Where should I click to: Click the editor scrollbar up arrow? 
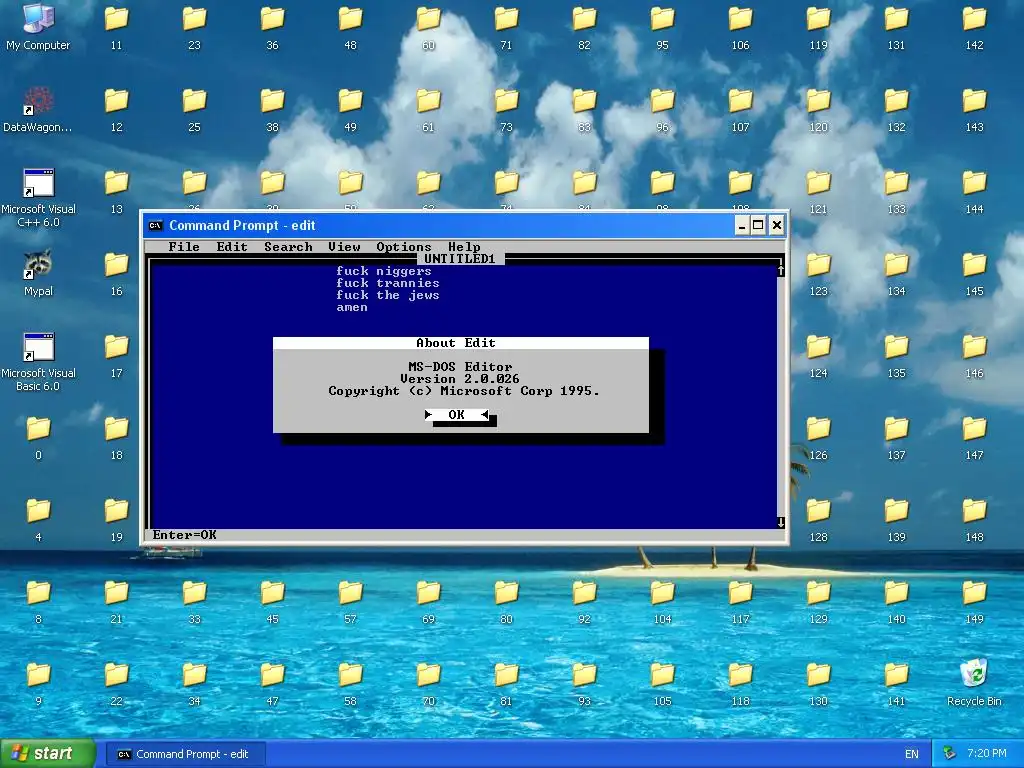780,270
